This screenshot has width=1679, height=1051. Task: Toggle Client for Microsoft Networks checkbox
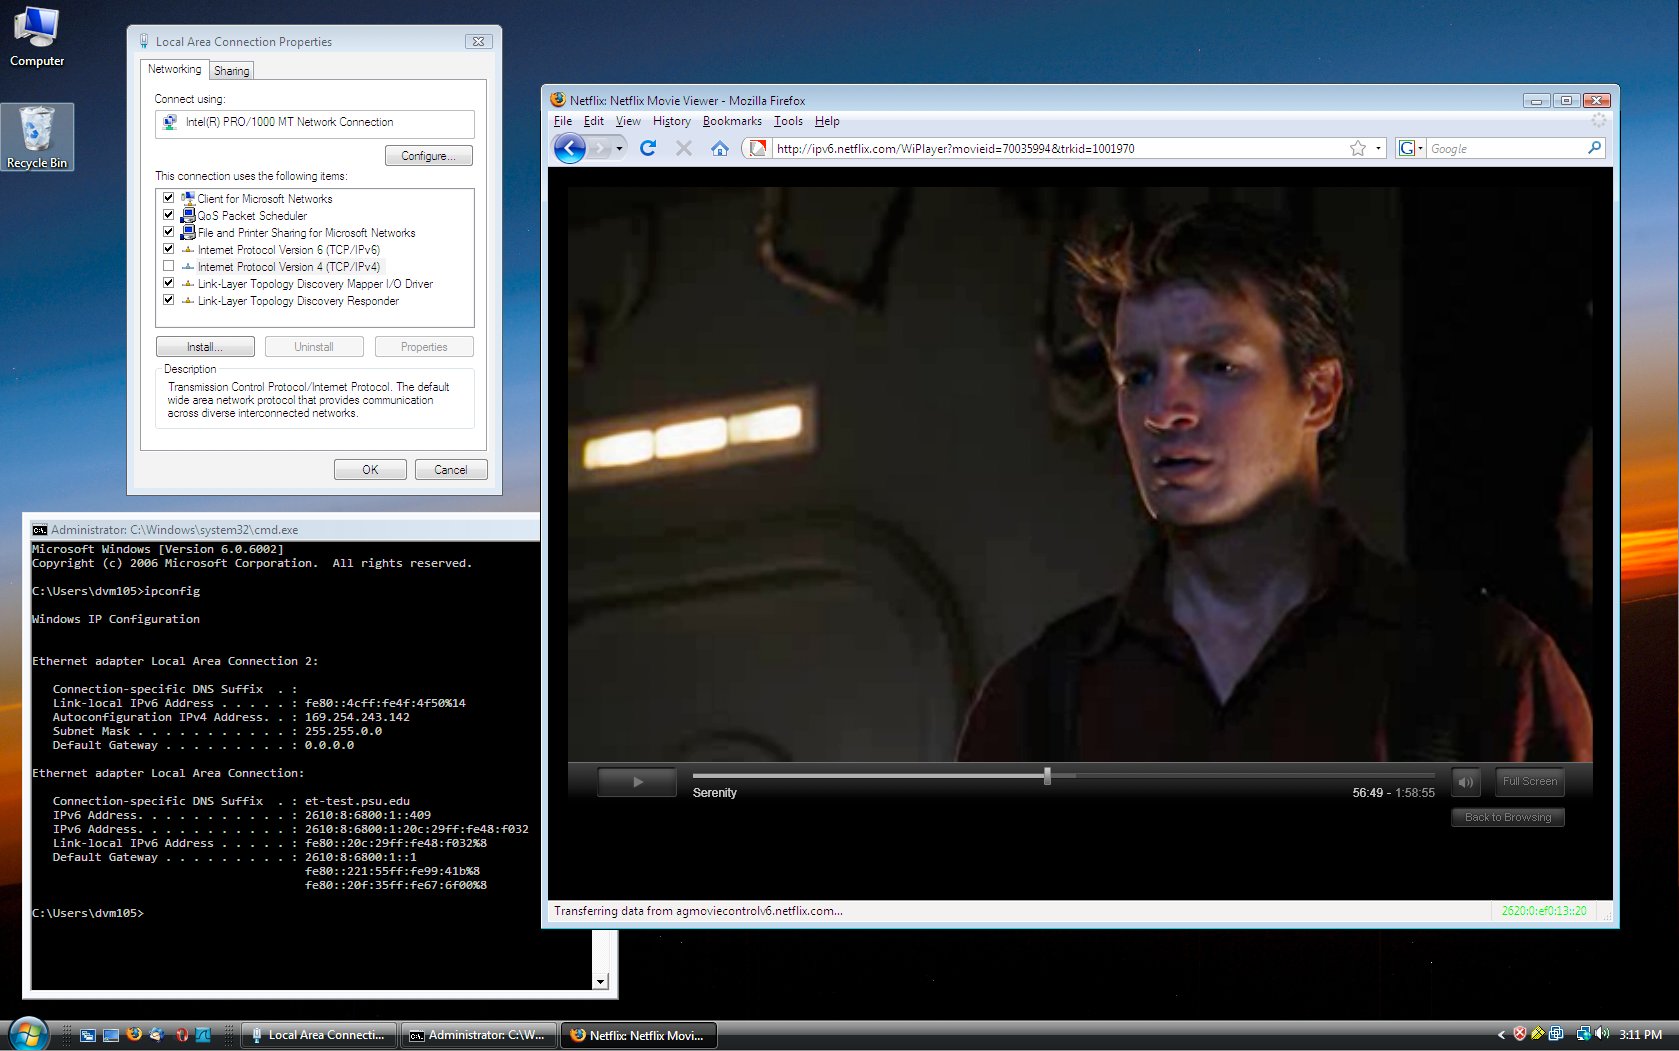pyautogui.click(x=168, y=198)
